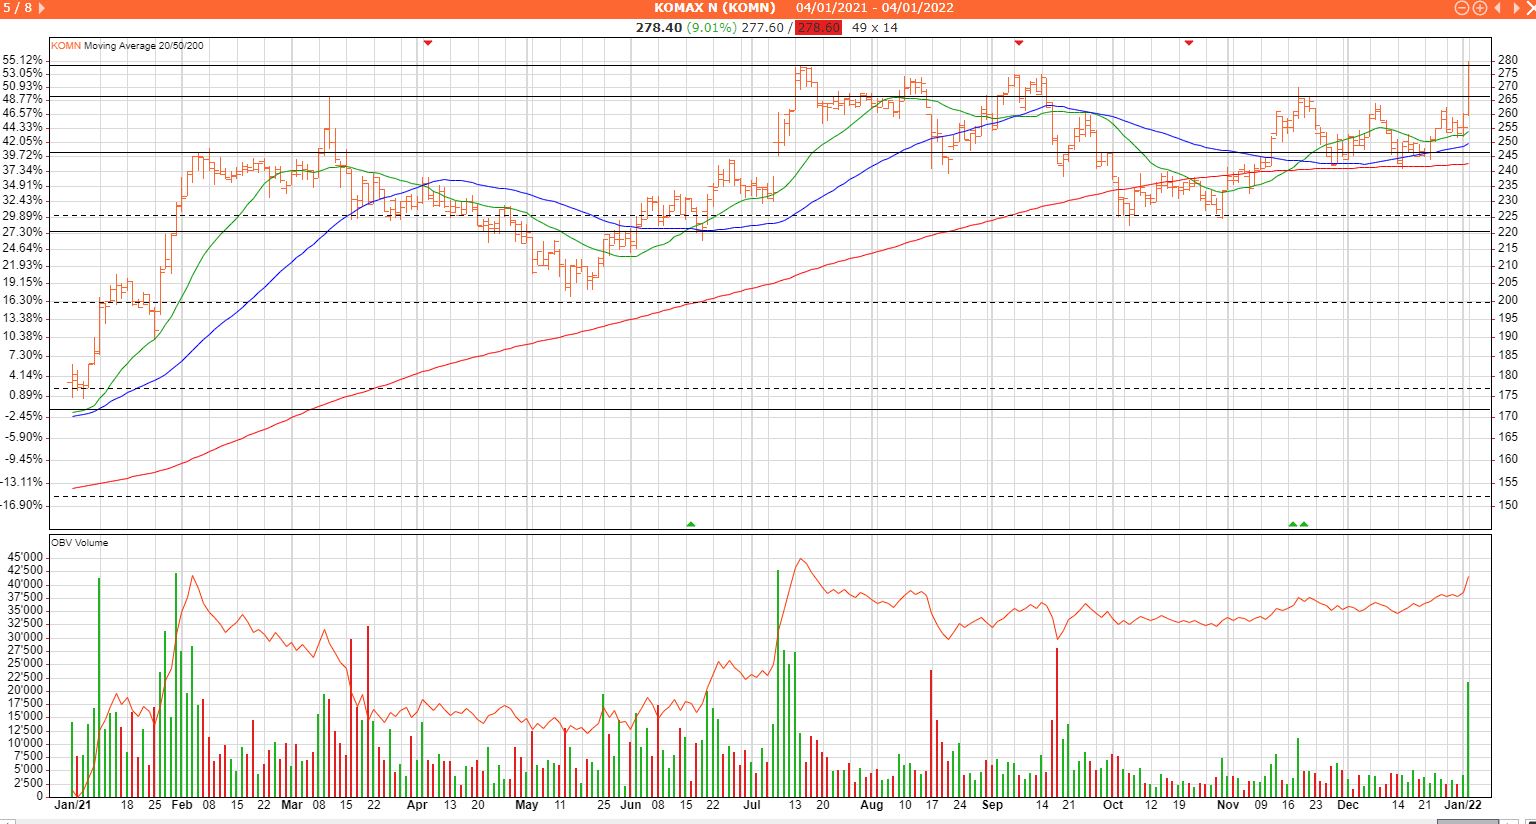Click the tall green volume bar at Jan/22
1536x824 pixels.
coord(1468,738)
